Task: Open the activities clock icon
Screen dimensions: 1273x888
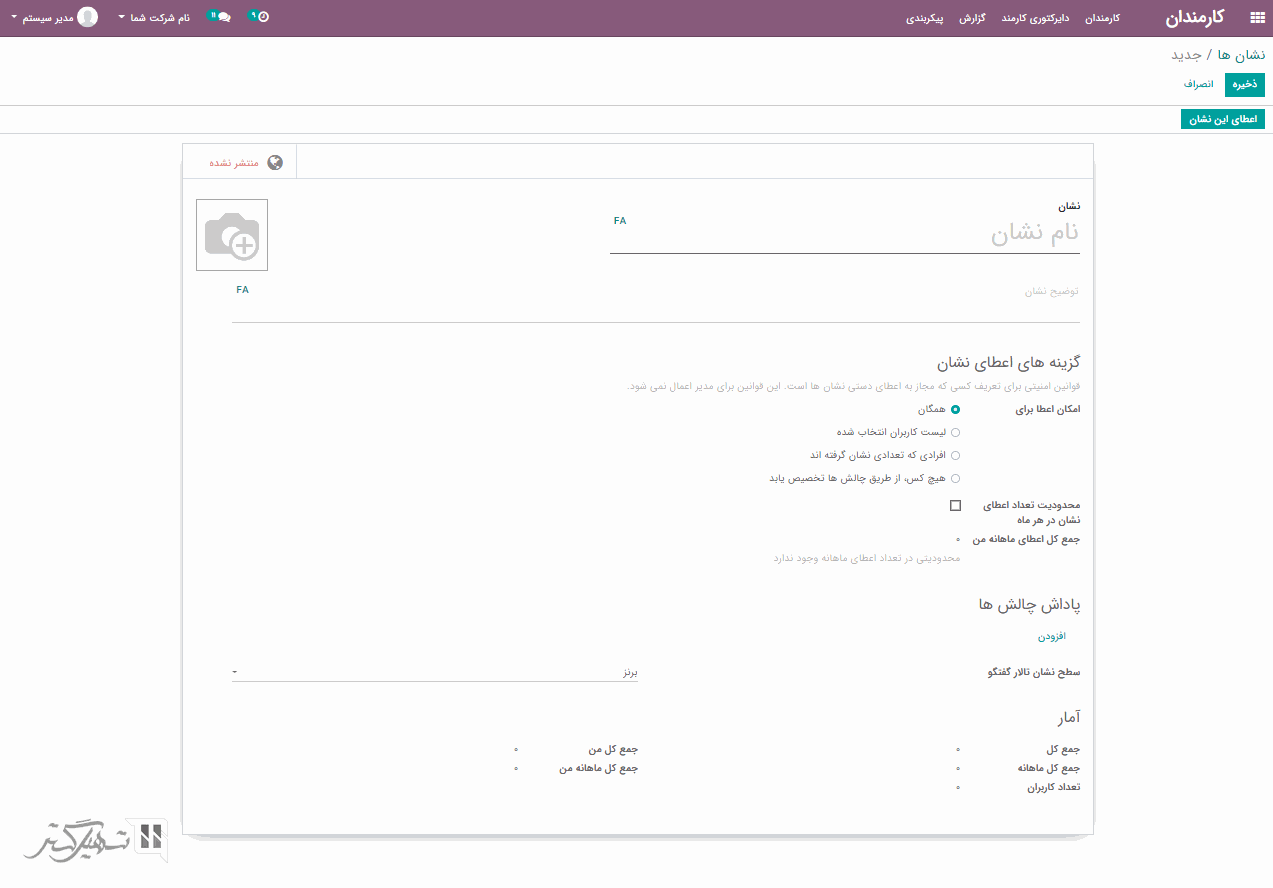Action: click(x=259, y=17)
